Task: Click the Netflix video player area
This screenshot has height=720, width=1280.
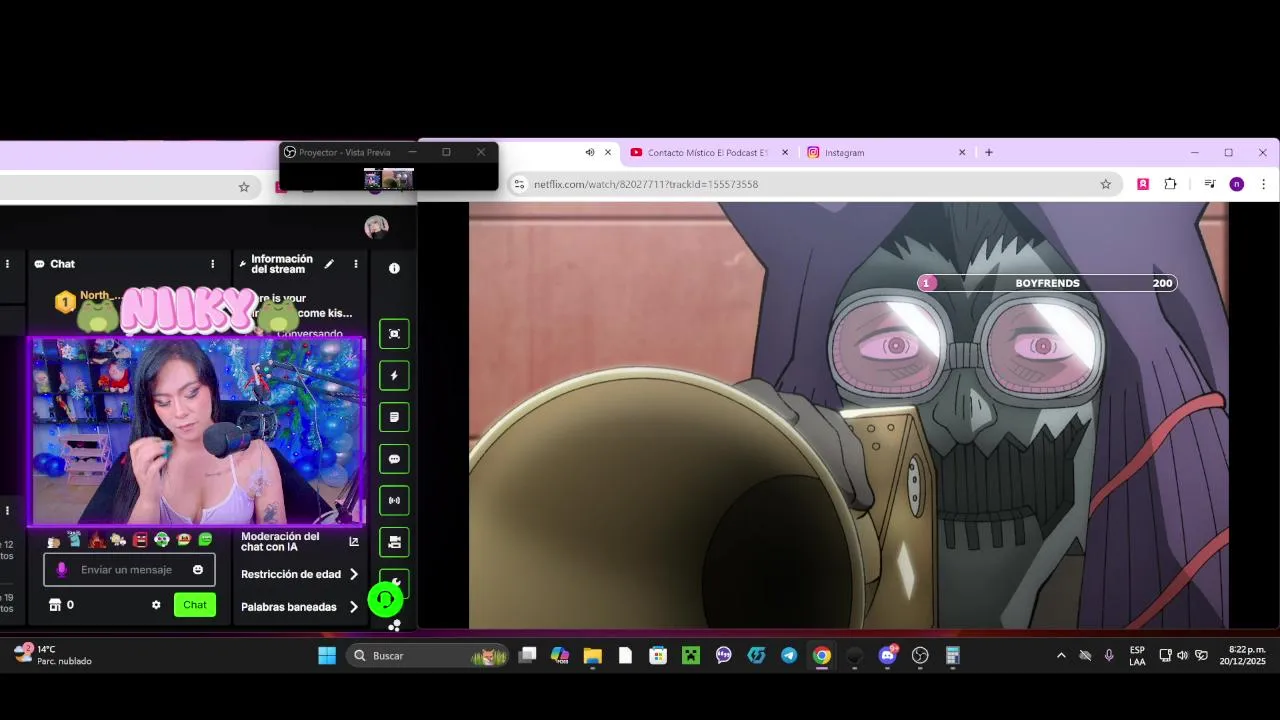Action: click(x=848, y=415)
